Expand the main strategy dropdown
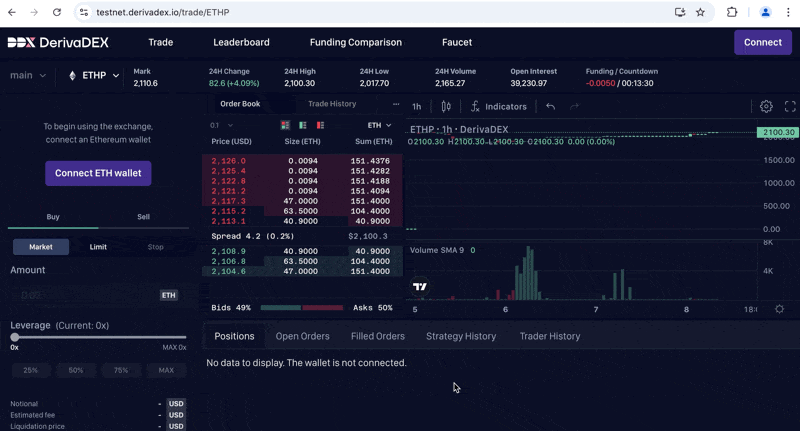This screenshot has width=800, height=431. pyautogui.click(x=28, y=75)
